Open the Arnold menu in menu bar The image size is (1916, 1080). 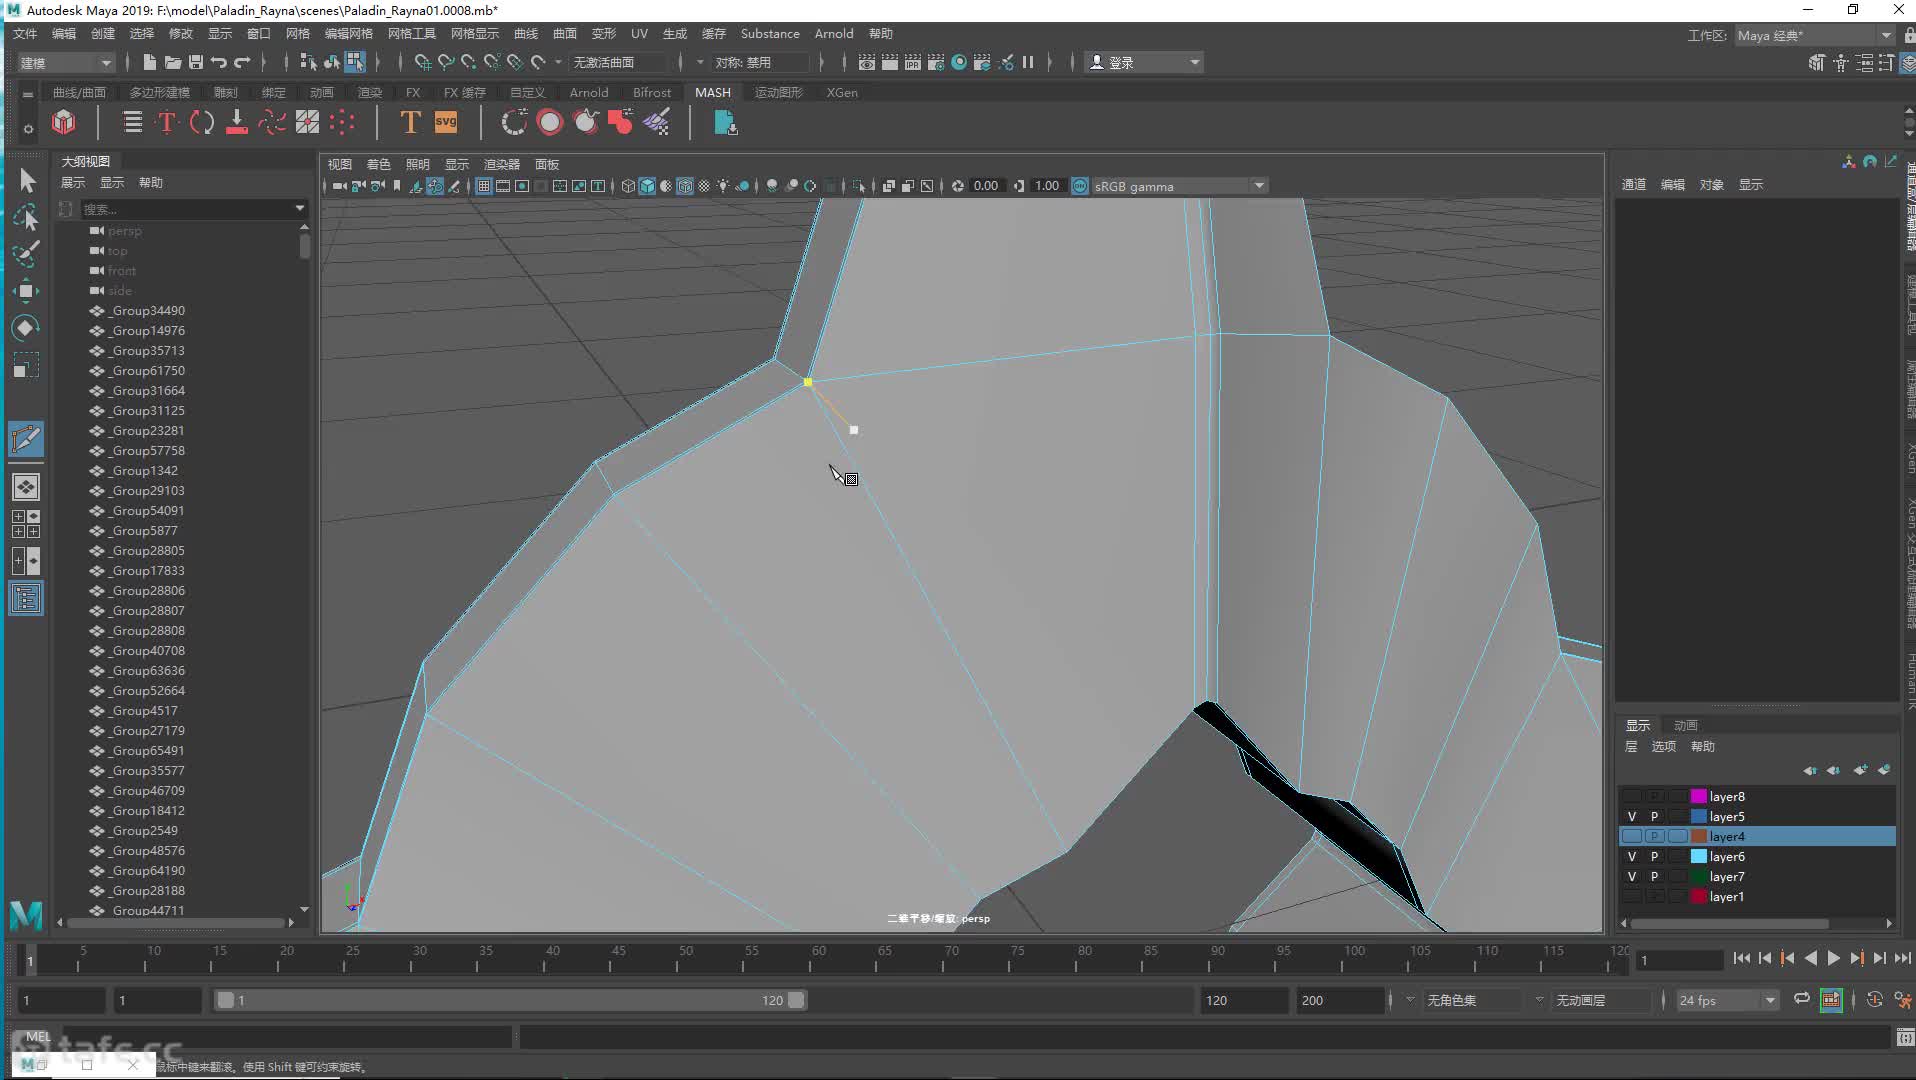pyautogui.click(x=834, y=34)
